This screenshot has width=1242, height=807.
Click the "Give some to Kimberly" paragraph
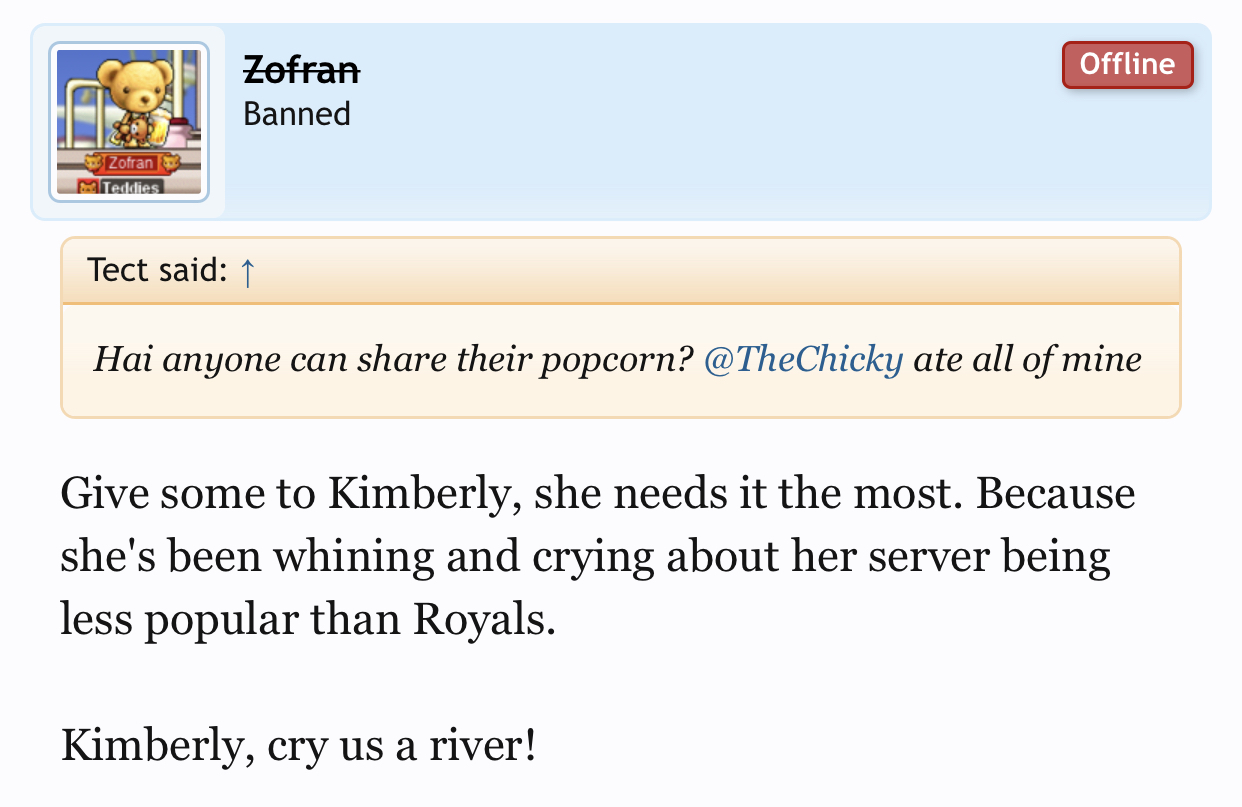pyautogui.click(x=598, y=557)
